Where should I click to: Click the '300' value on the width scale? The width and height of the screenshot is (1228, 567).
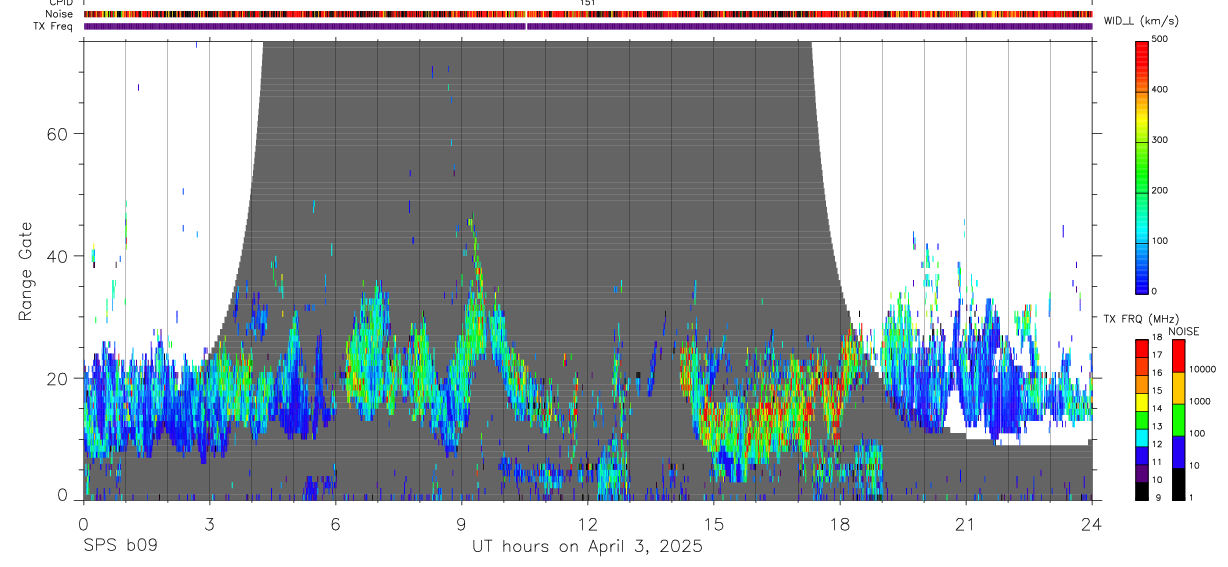(x=1160, y=140)
